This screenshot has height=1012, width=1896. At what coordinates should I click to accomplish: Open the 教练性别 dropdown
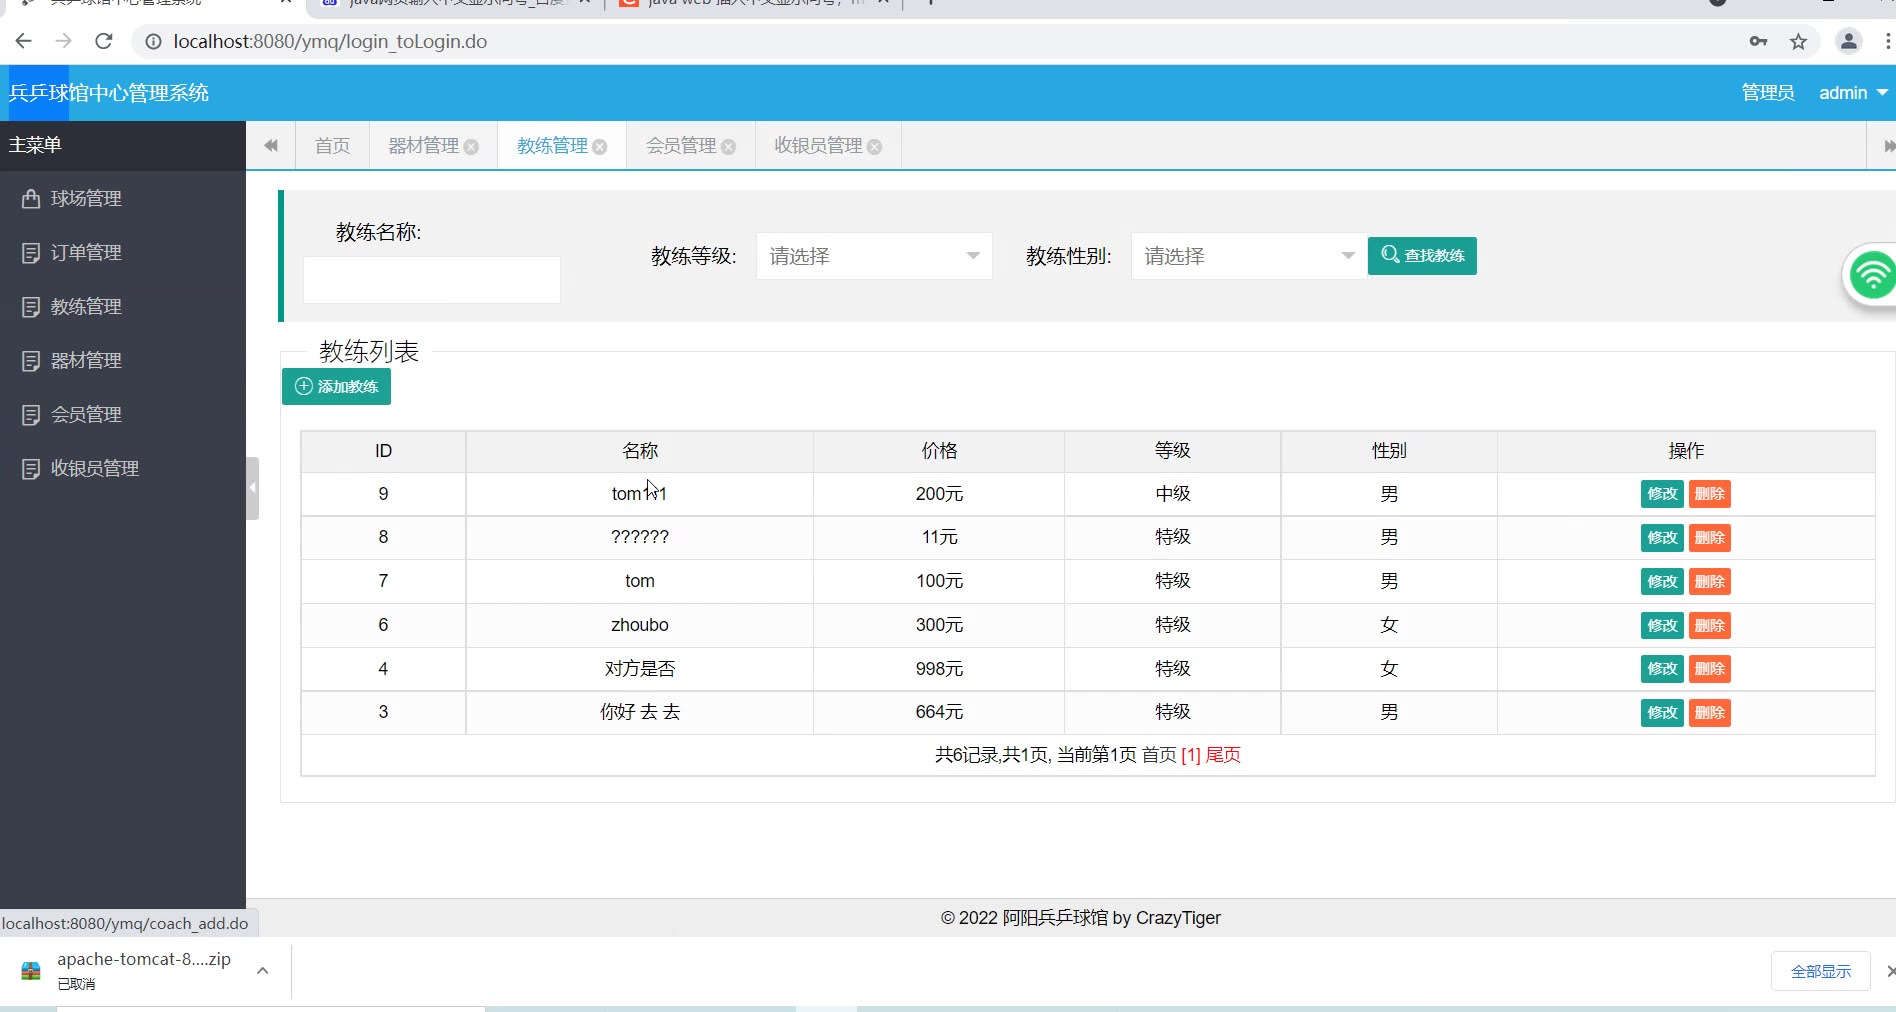pyautogui.click(x=1249, y=256)
